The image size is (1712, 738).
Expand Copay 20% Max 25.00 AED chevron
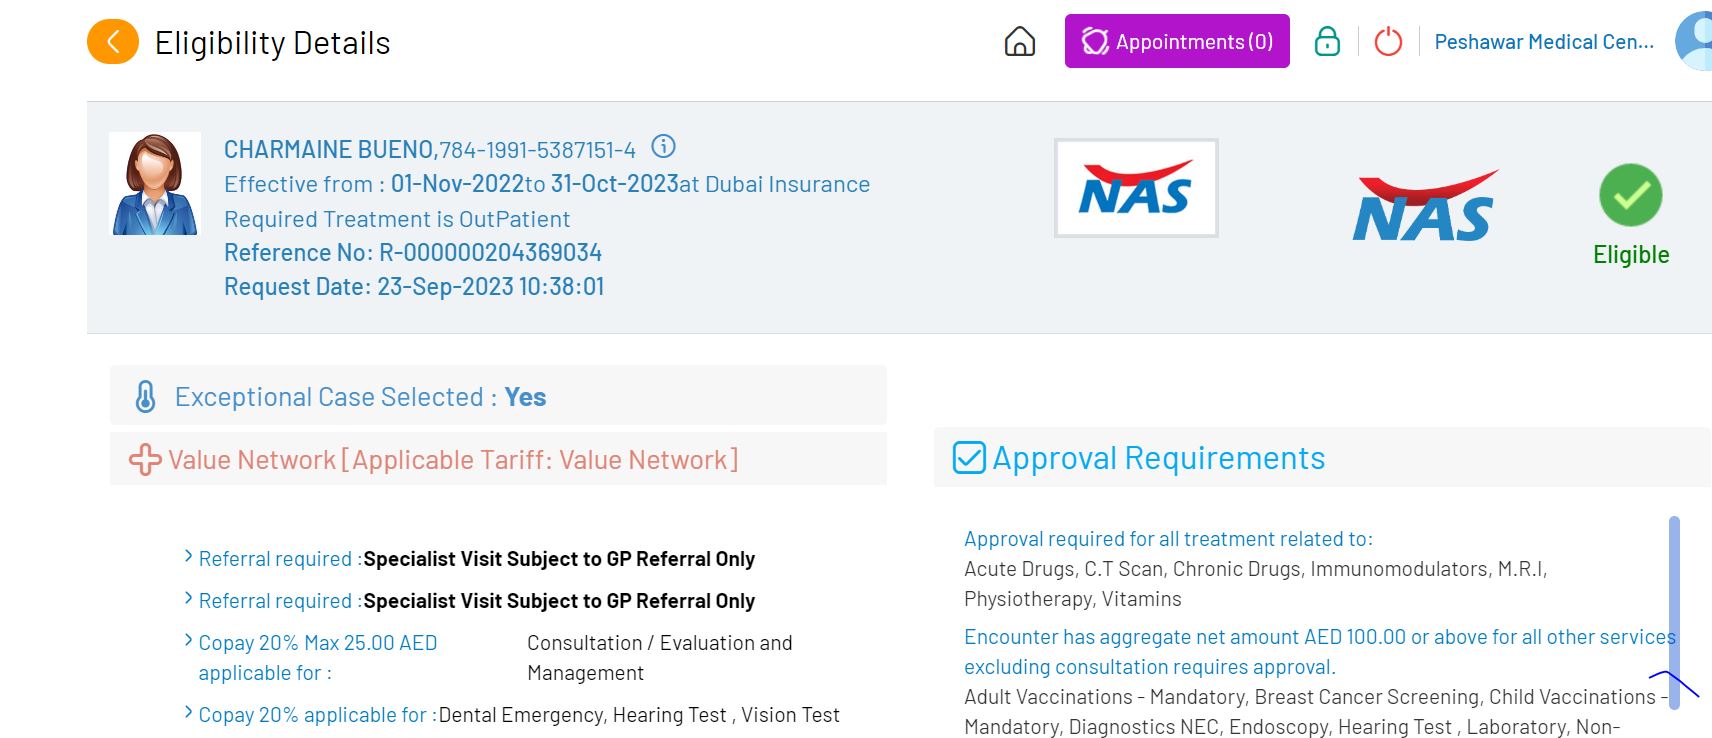click(188, 641)
